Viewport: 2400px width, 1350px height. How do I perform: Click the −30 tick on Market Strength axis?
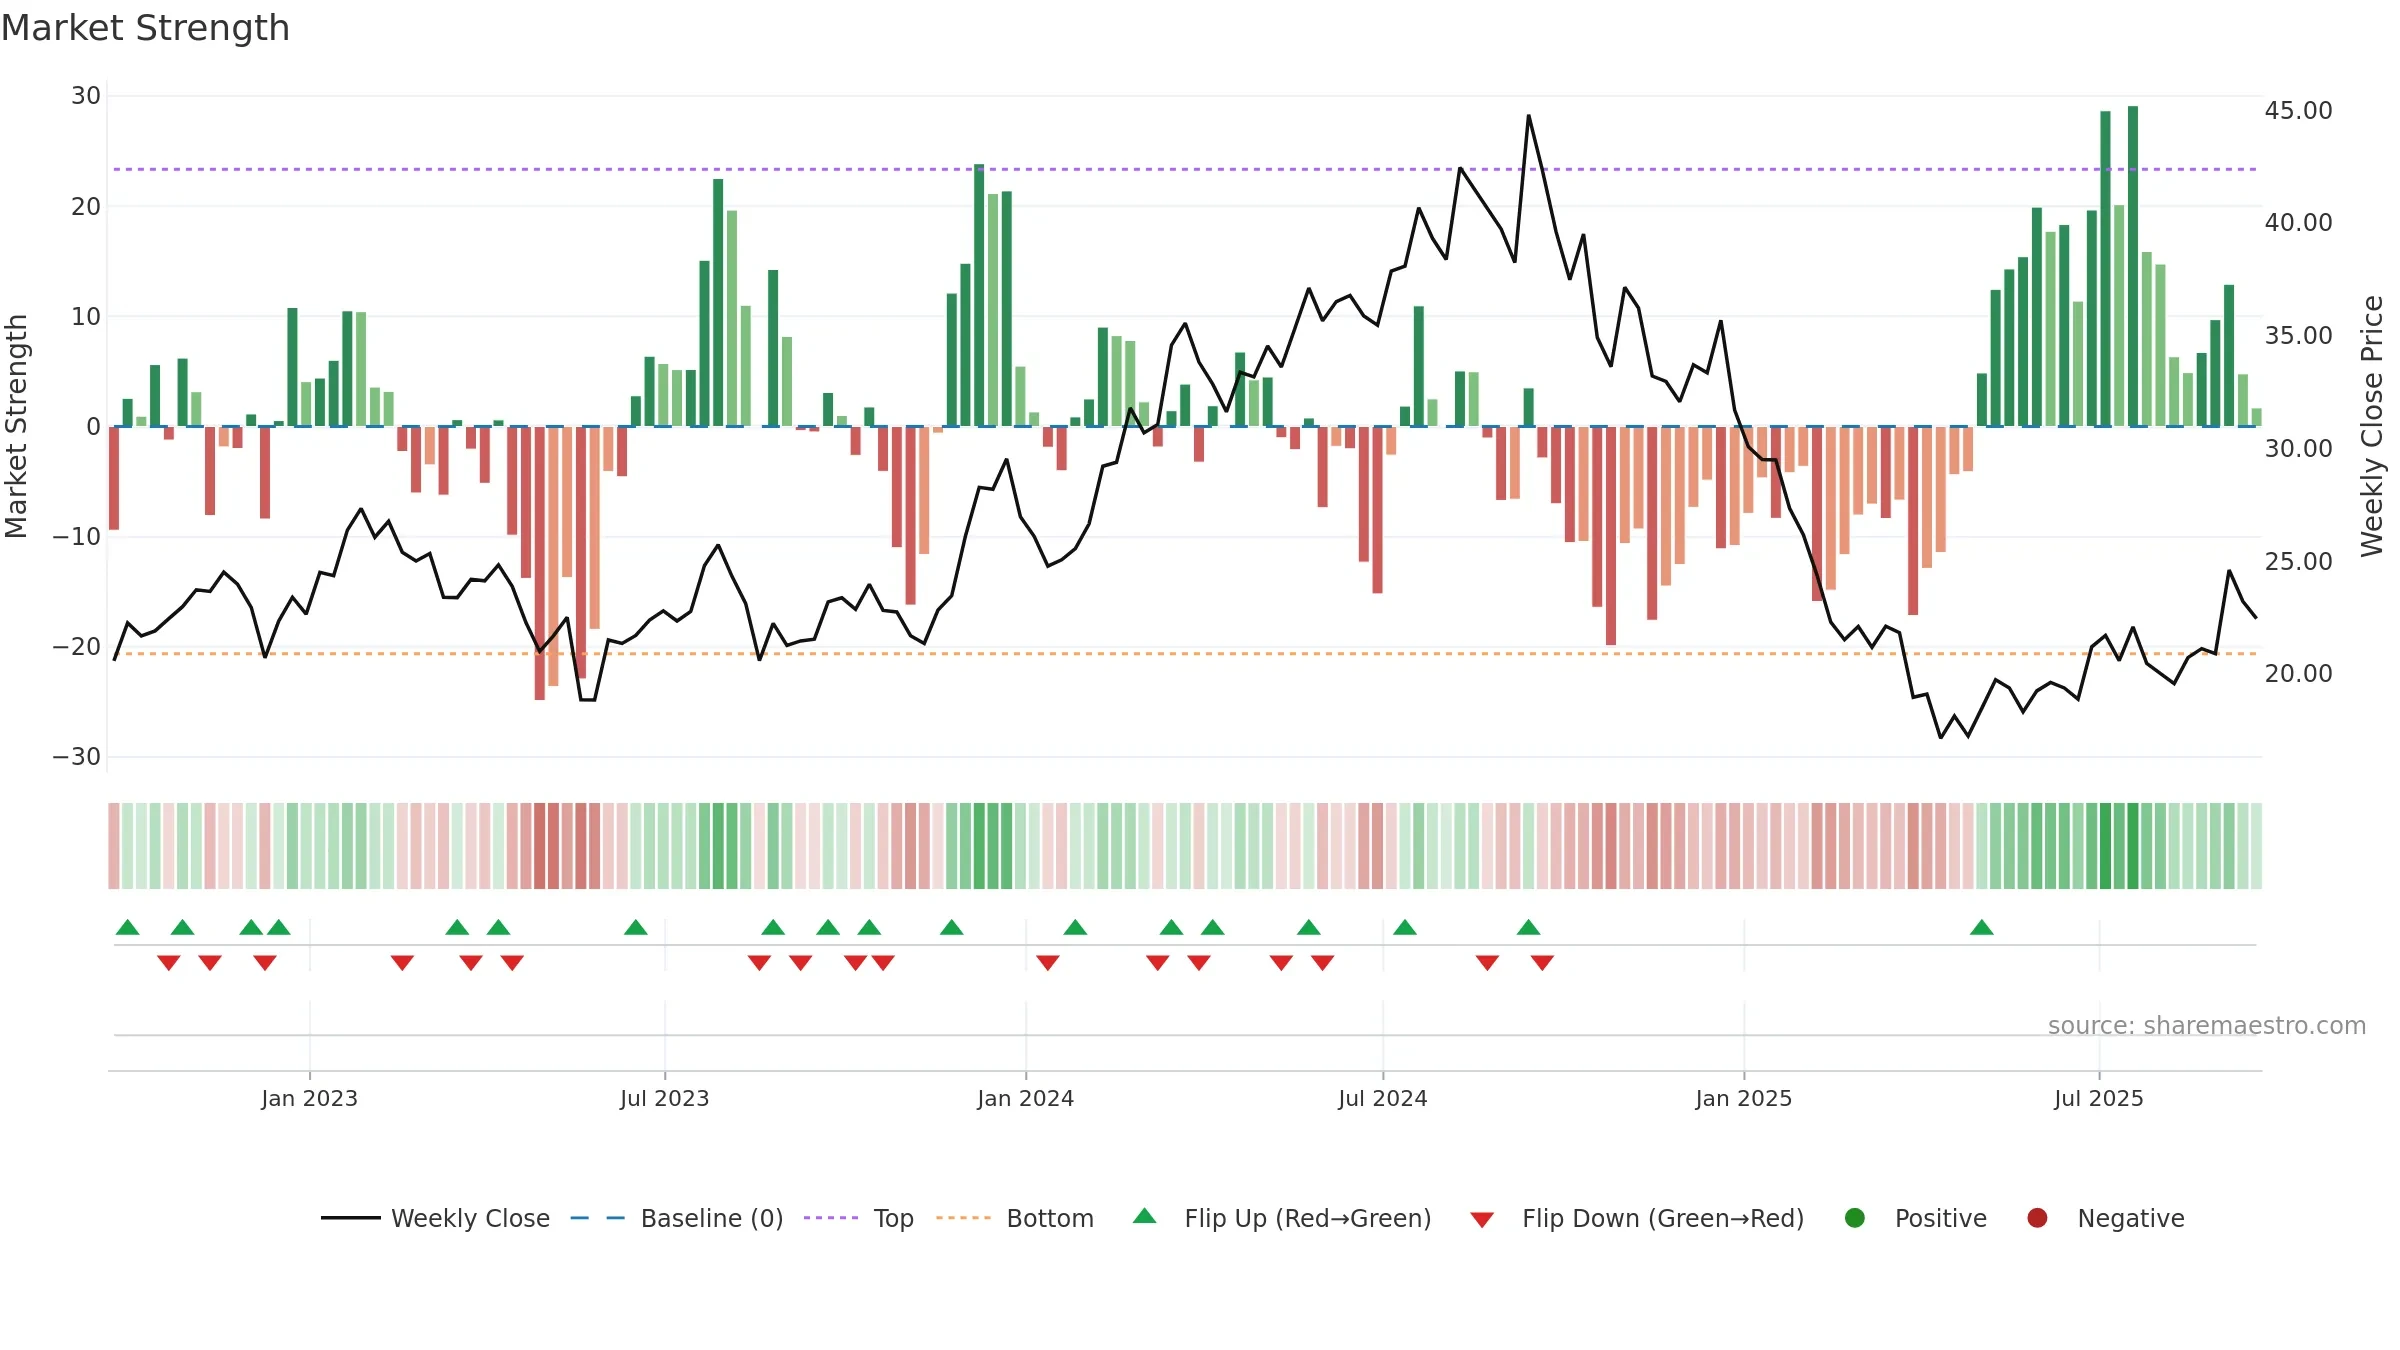pos(77,757)
